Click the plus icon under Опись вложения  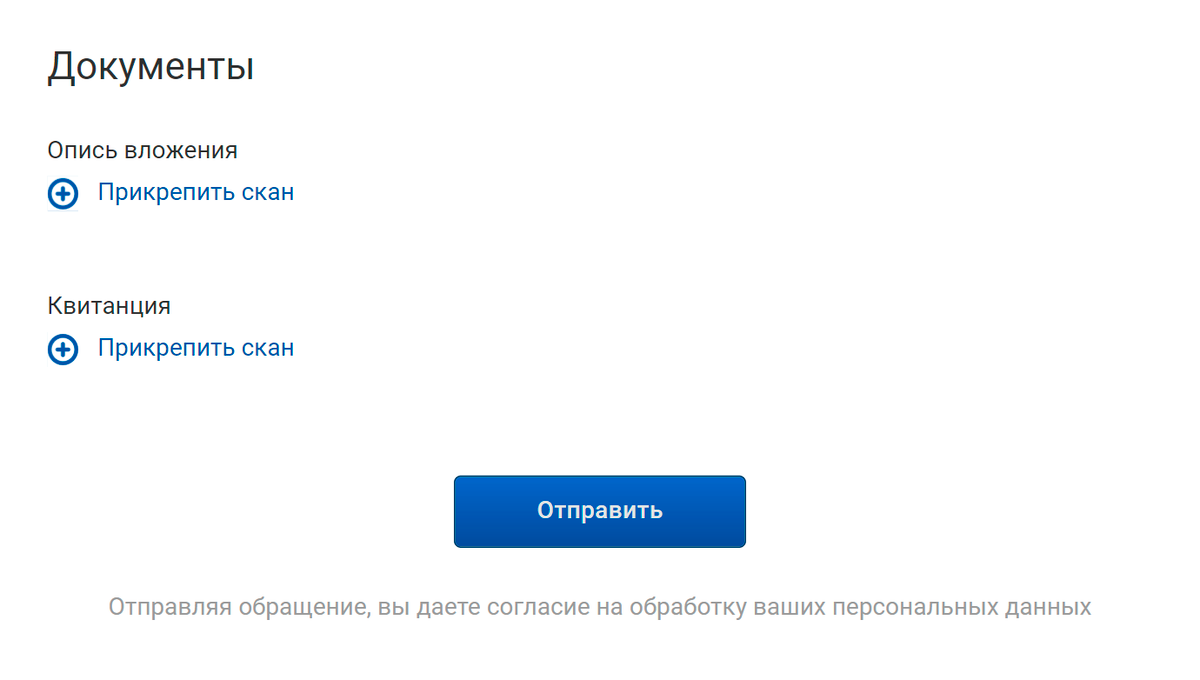(63, 194)
